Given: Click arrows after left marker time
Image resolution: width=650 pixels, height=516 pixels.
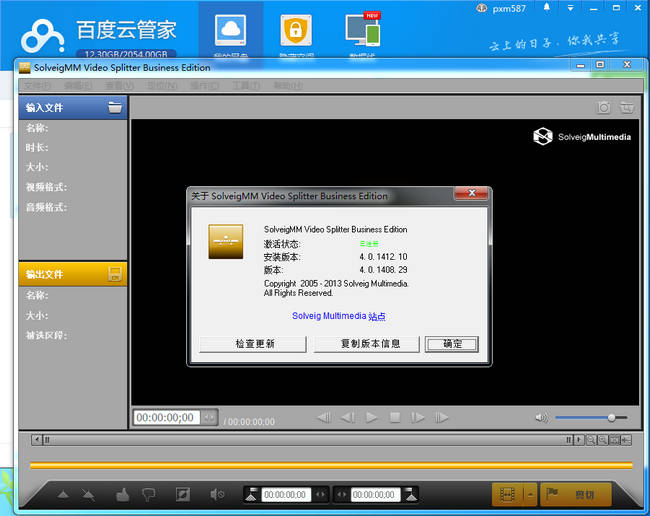Looking at the screenshot, I should pyautogui.click(x=320, y=494).
